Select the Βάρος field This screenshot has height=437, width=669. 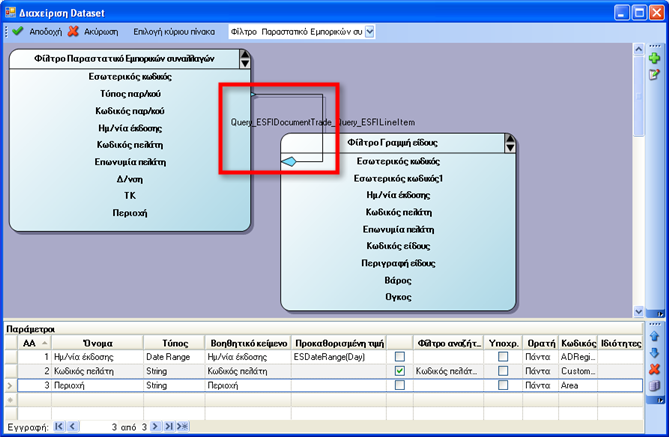point(398,280)
